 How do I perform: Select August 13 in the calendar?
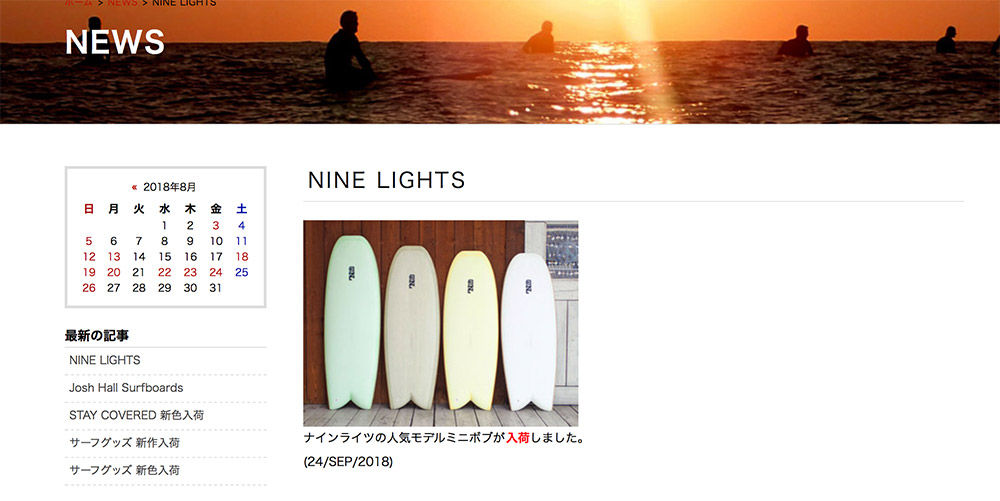click(114, 257)
